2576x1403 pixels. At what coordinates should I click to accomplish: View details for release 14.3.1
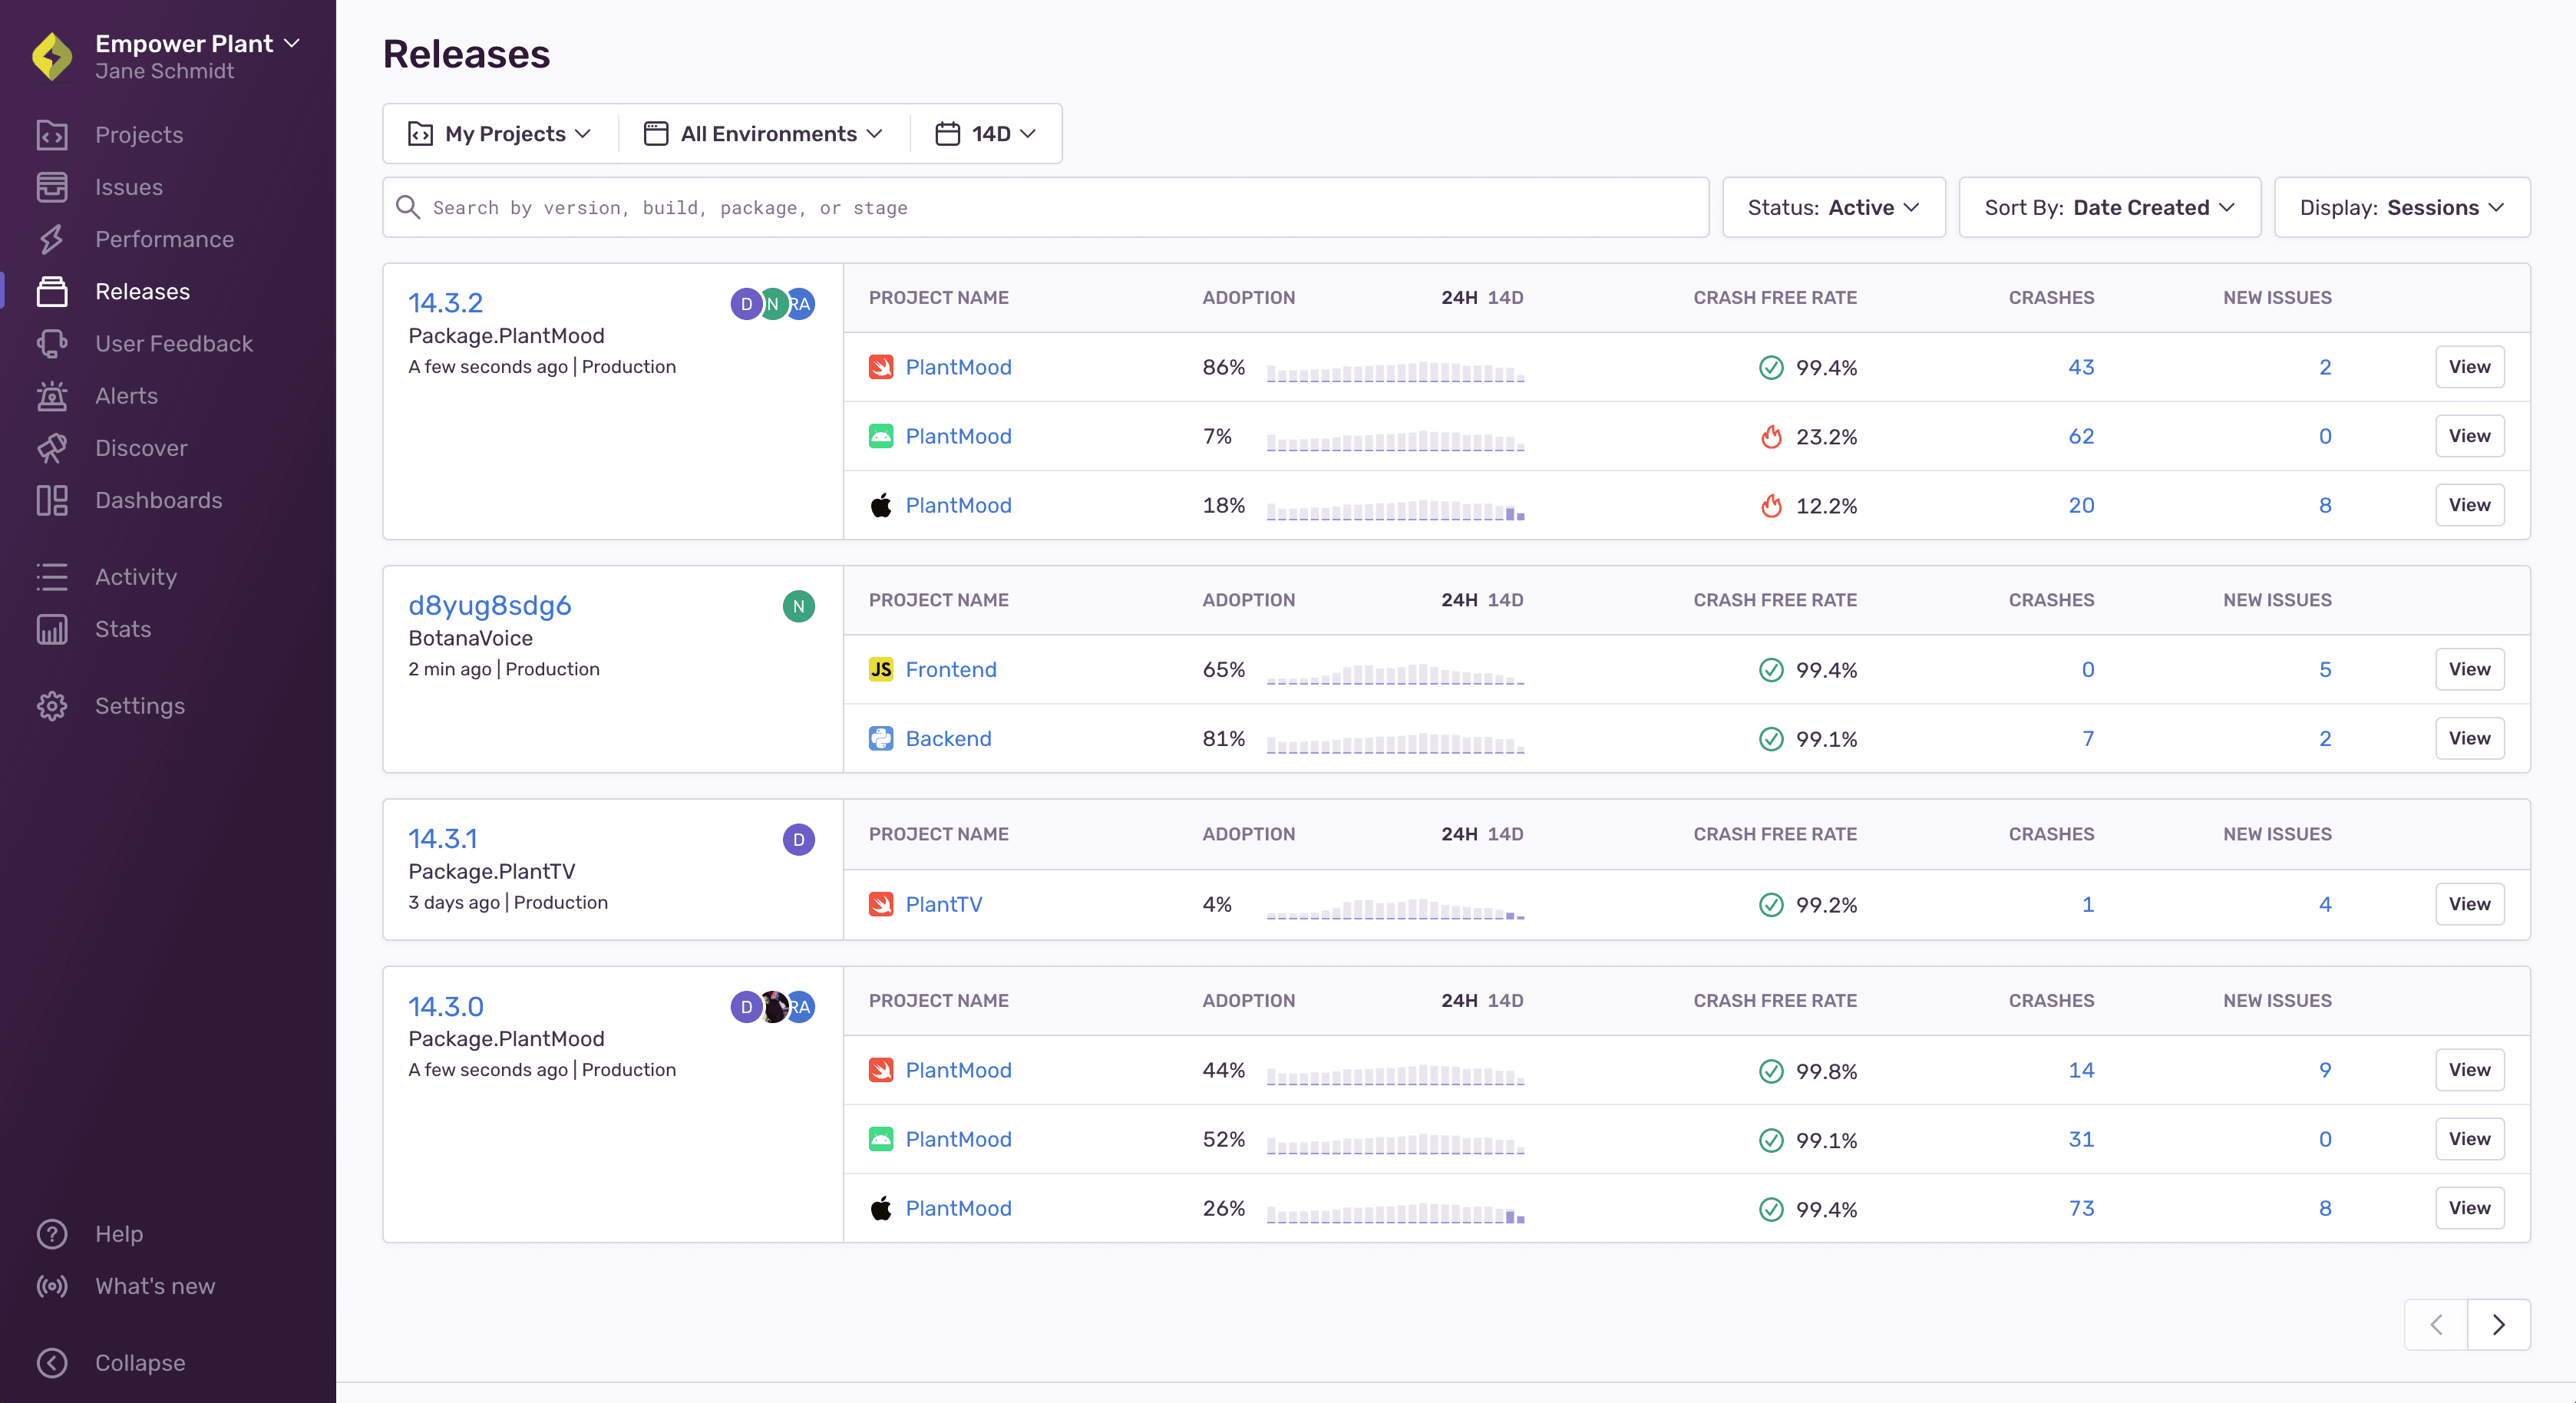point(2469,904)
